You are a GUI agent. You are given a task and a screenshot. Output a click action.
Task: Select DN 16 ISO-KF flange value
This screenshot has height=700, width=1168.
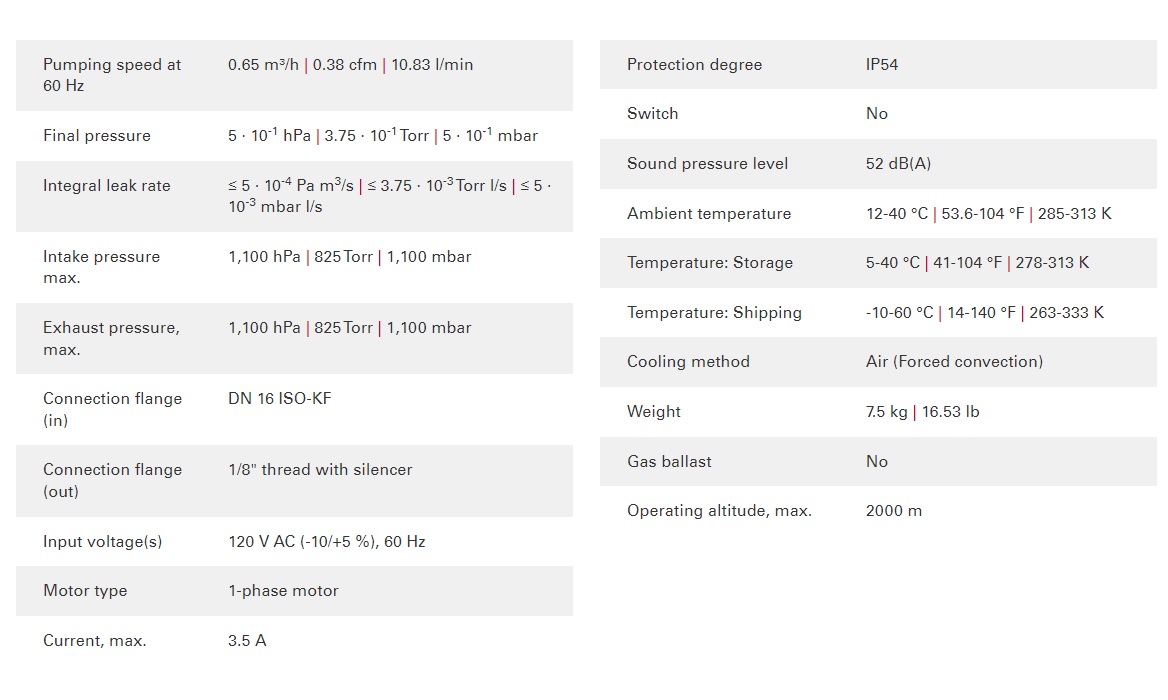[279, 398]
